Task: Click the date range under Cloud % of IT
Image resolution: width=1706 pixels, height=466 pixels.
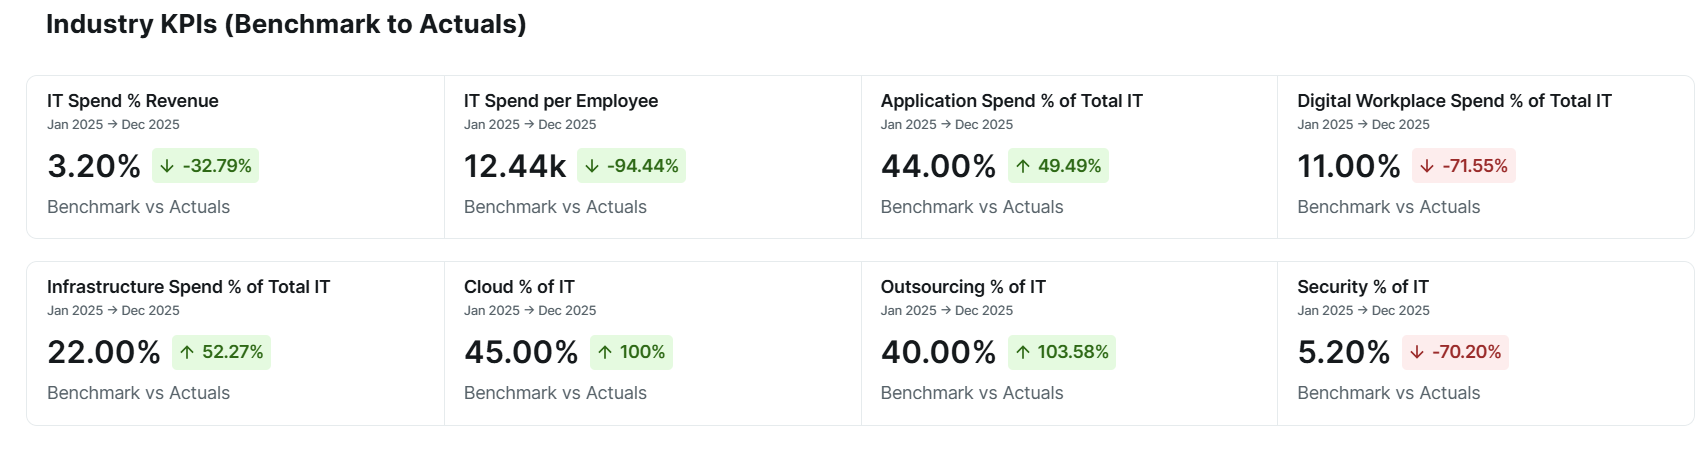Action: (x=530, y=311)
